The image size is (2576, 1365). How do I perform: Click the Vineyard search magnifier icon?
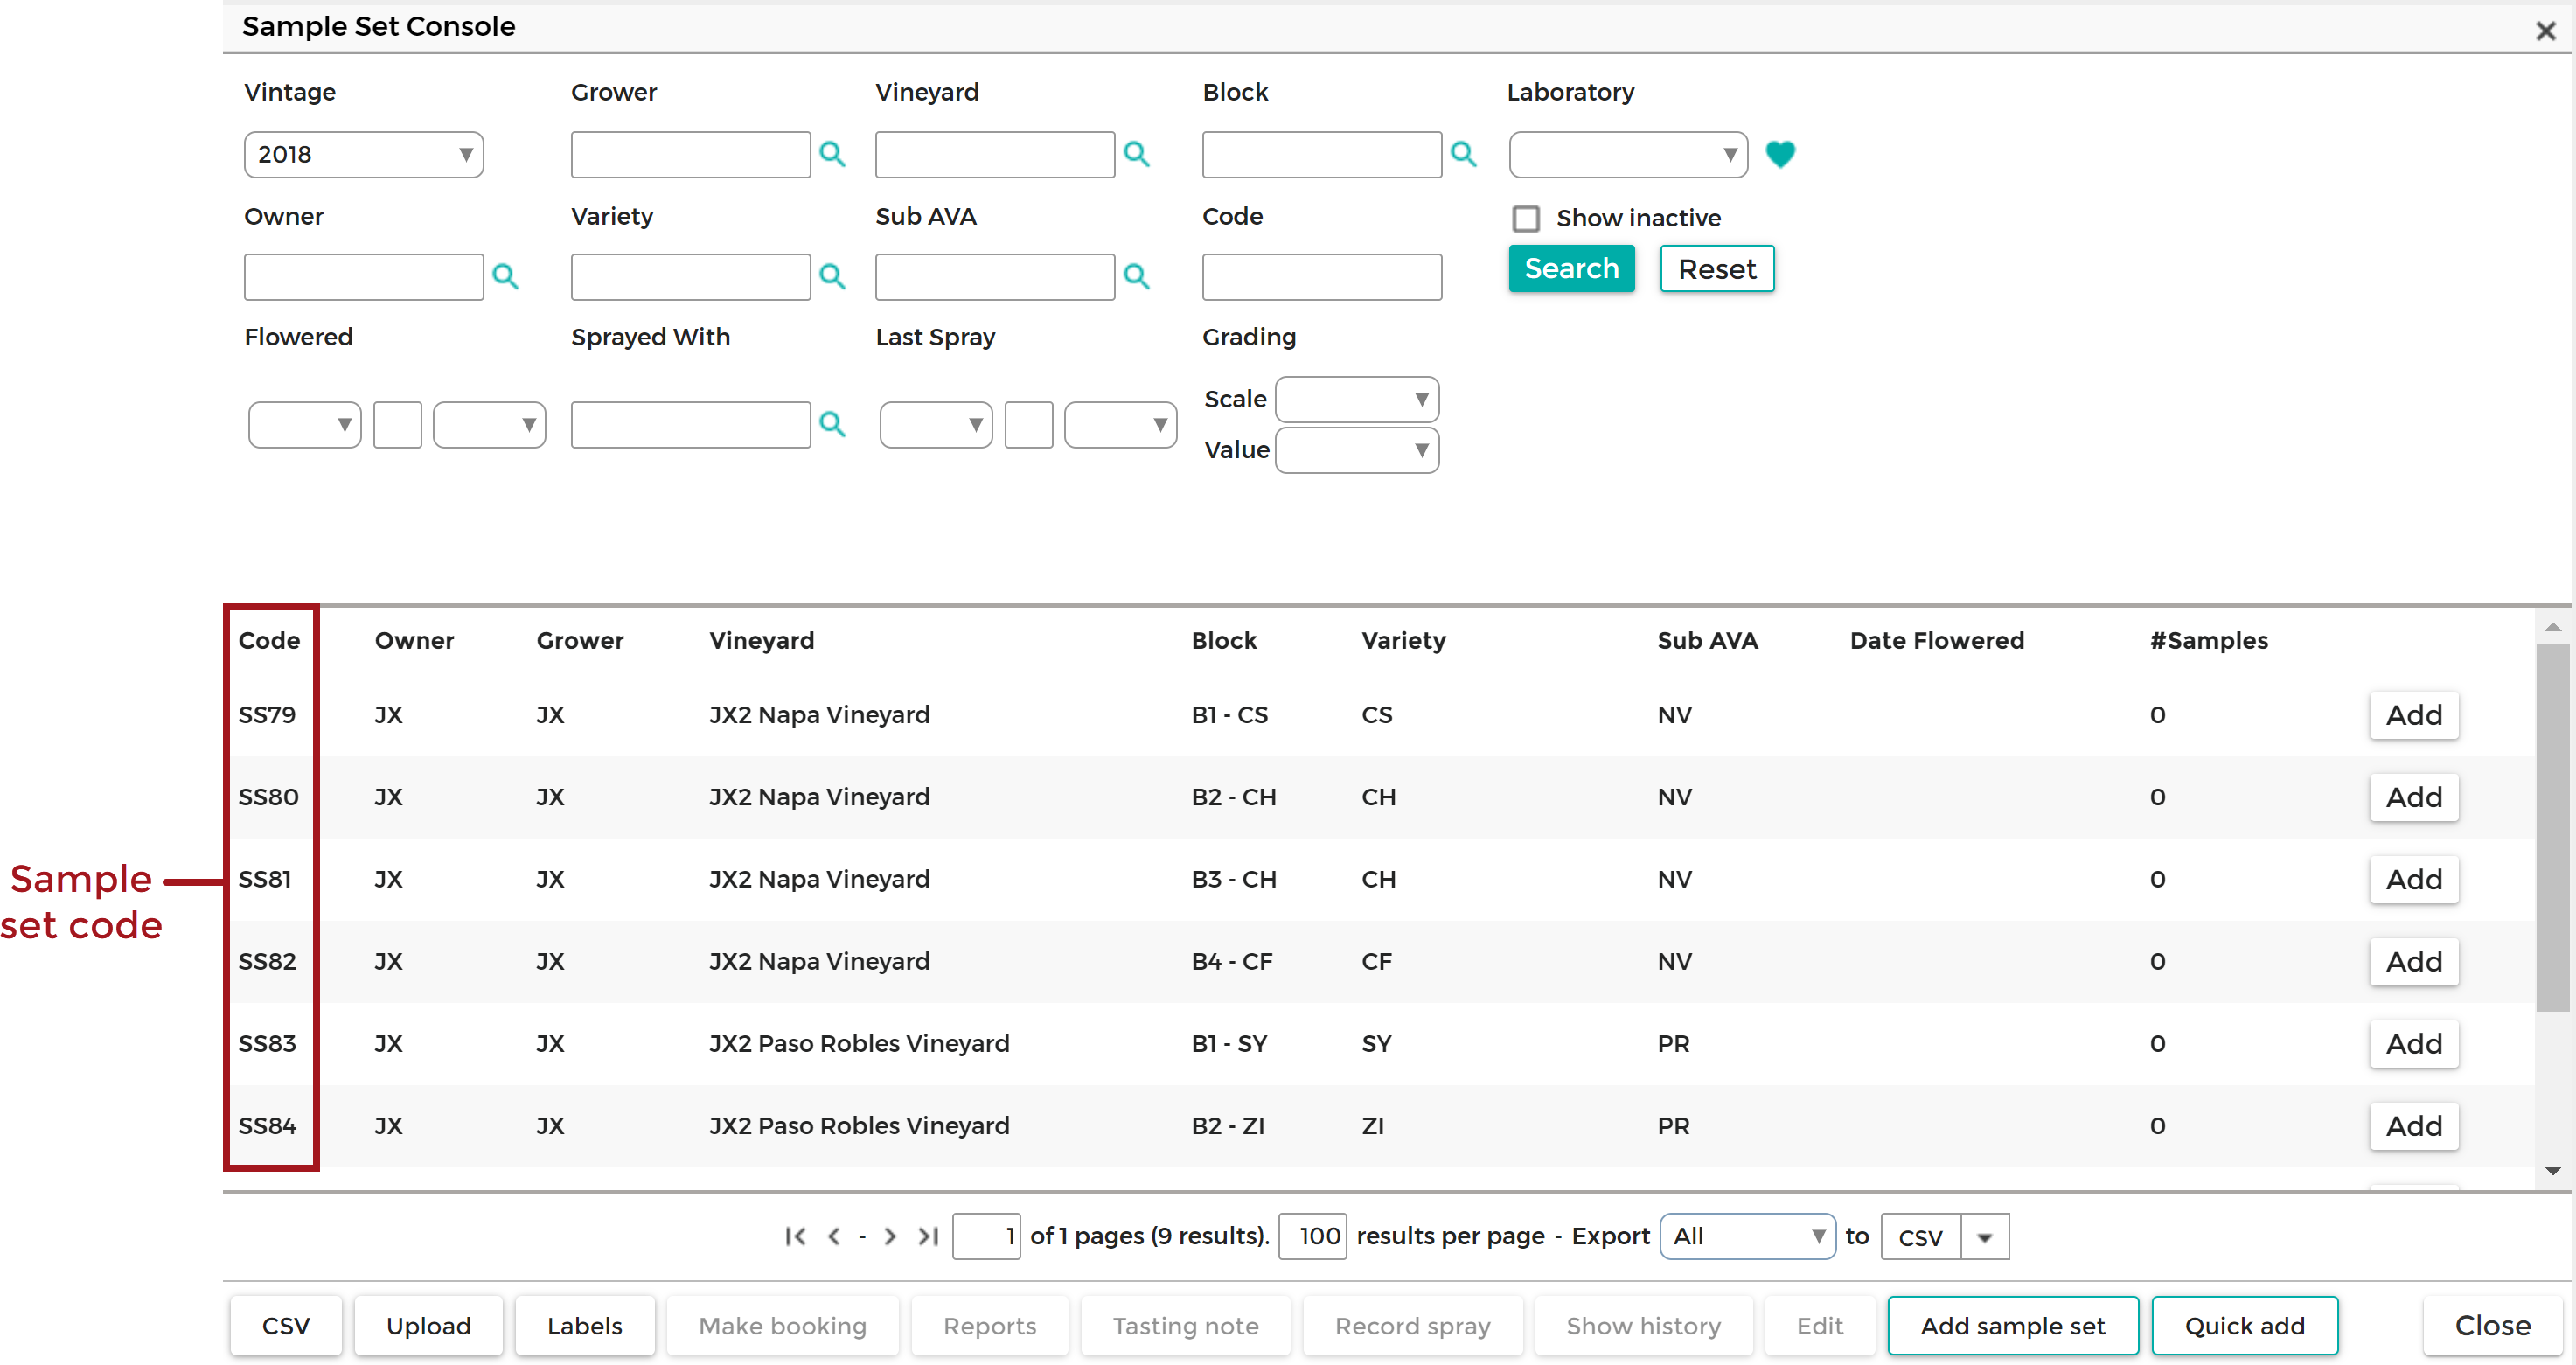(x=1136, y=154)
